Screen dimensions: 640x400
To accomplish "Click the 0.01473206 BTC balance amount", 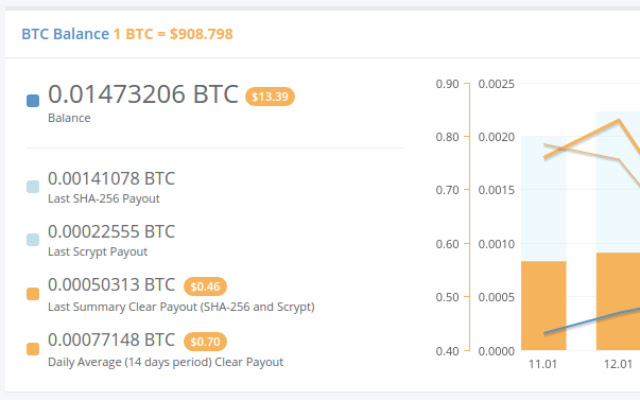I will pyautogui.click(x=143, y=94).
